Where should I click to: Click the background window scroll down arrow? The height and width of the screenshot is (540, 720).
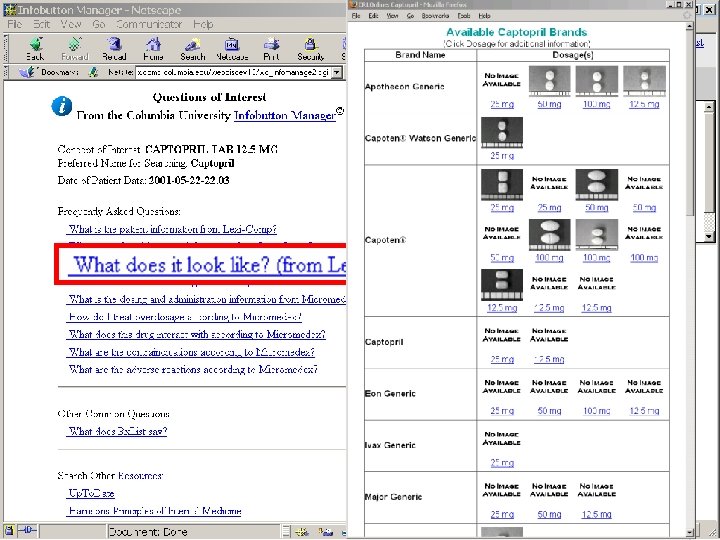(x=709, y=237)
